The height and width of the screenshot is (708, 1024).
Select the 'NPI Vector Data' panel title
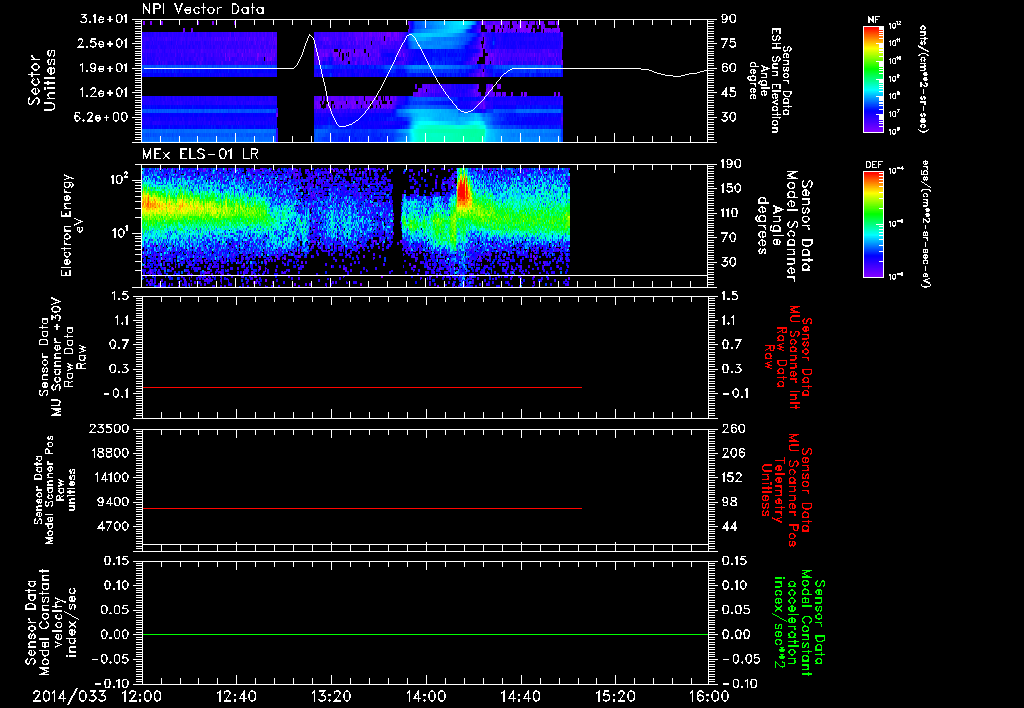[203, 9]
